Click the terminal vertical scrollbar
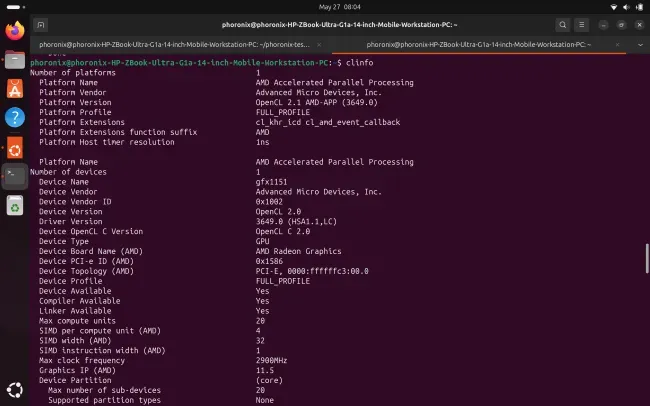The width and height of the screenshot is (650, 406). (647, 258)
